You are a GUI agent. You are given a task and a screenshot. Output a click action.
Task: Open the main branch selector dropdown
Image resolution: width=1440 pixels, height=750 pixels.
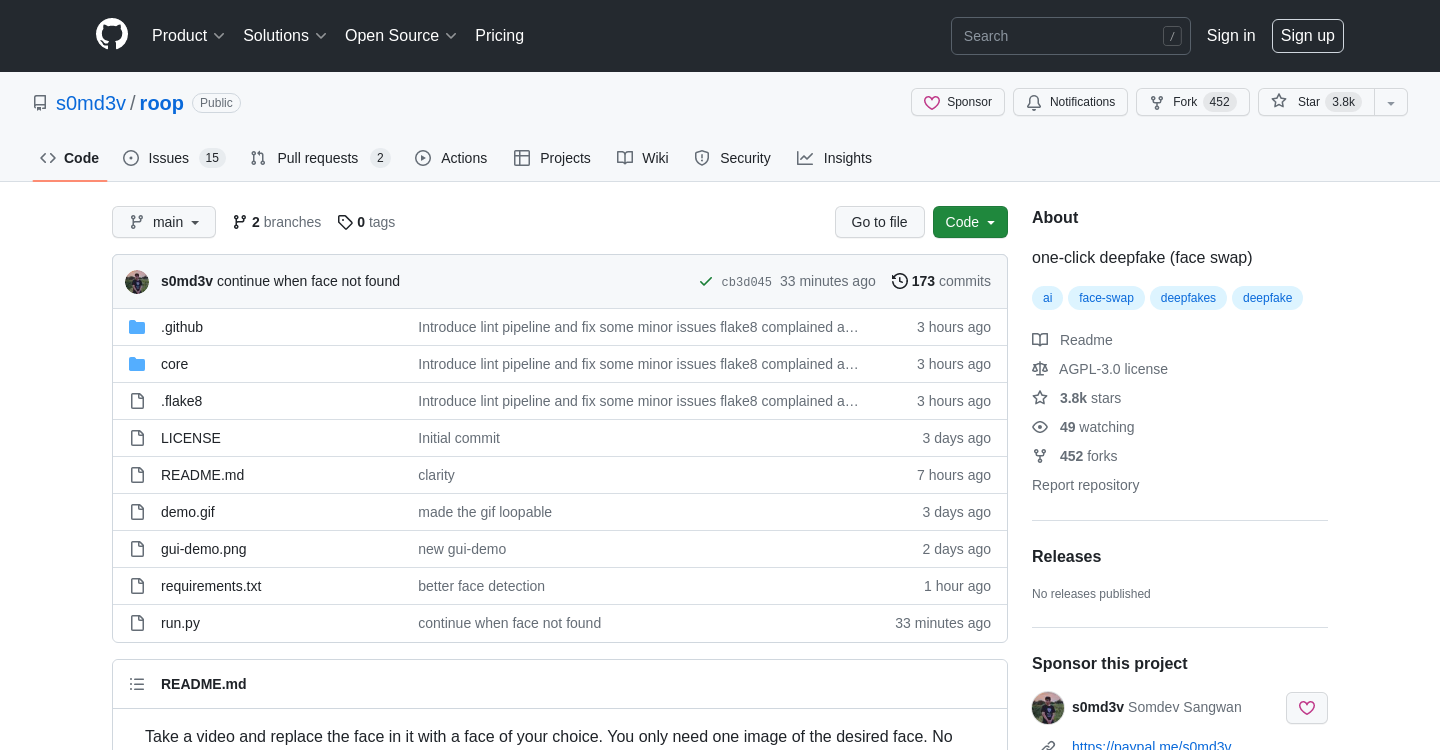pos(164,222)
